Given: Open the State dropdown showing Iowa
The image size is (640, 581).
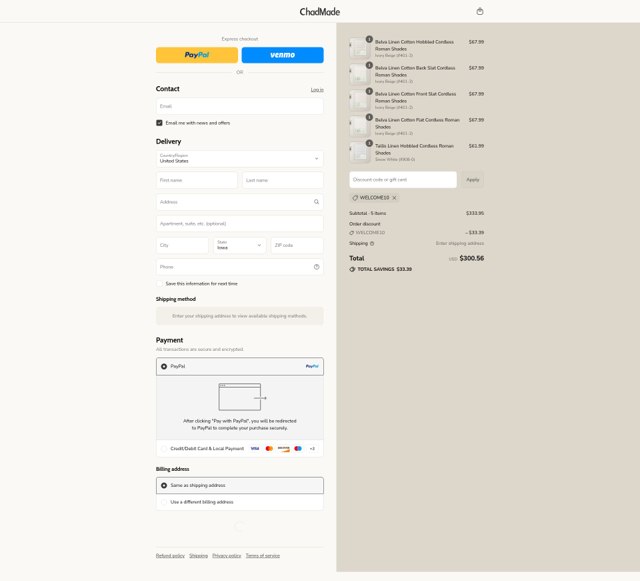Looking at the screenshot, I should 240,245.
